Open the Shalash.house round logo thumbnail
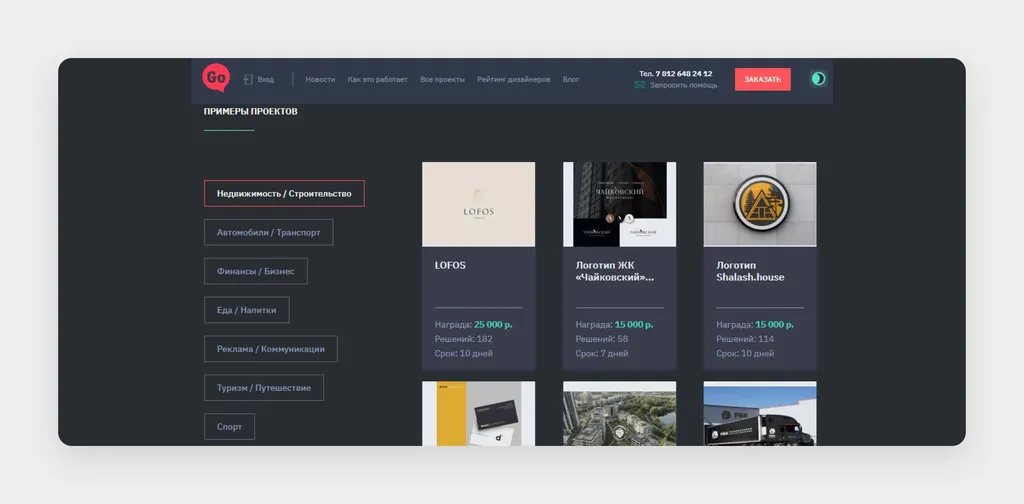Viewport: 1024px width, 504px height. click(760, 204)
